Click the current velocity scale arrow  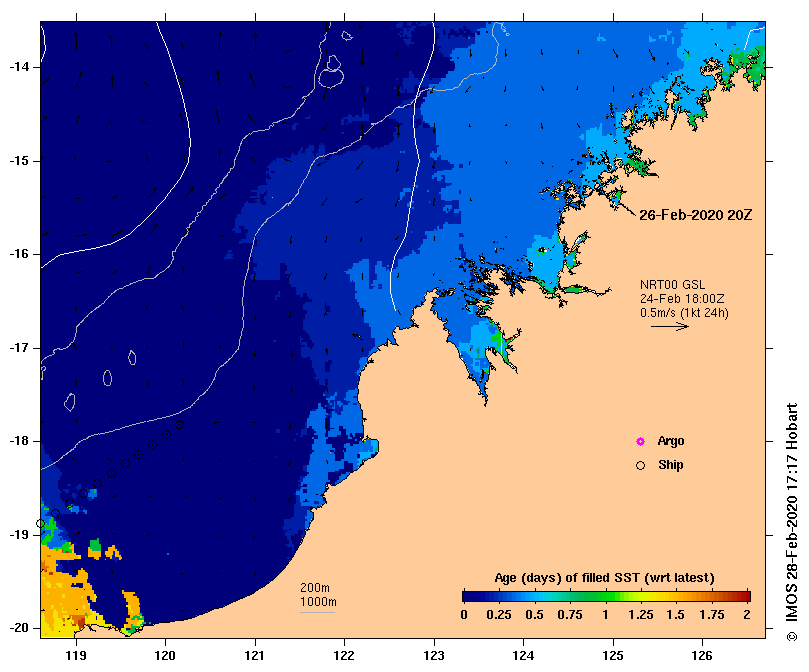(x=670, y=326)
